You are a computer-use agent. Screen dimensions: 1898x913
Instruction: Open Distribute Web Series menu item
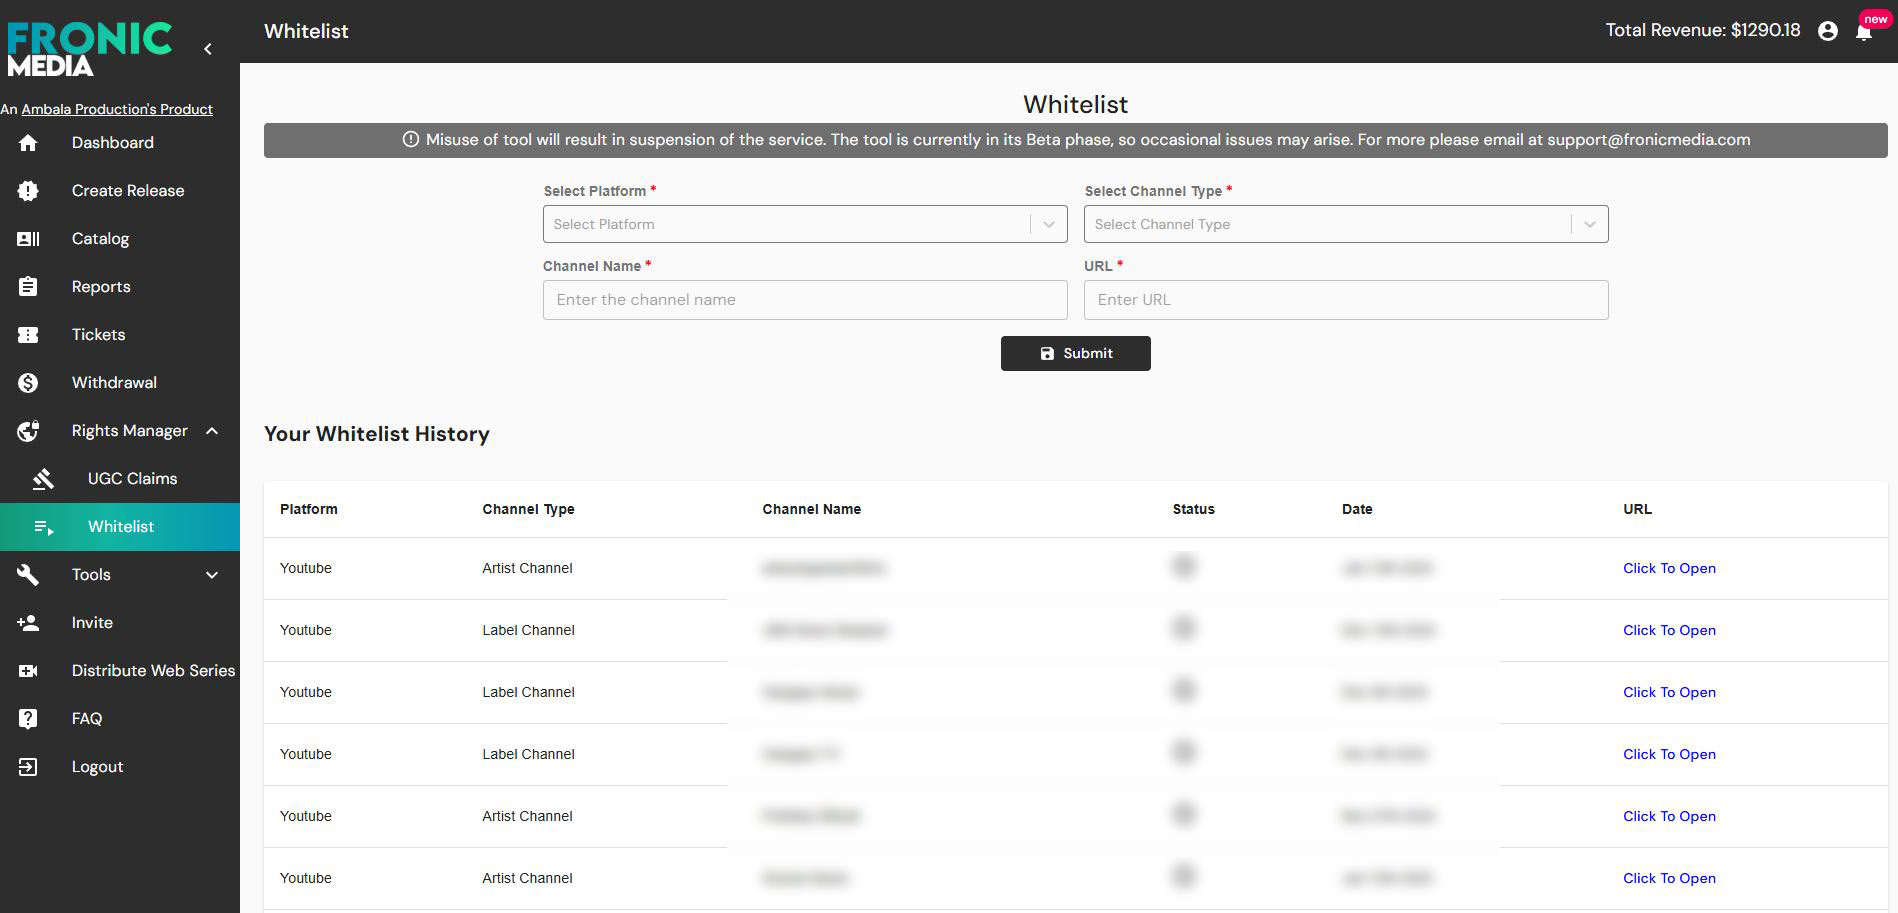click(153, 671)
